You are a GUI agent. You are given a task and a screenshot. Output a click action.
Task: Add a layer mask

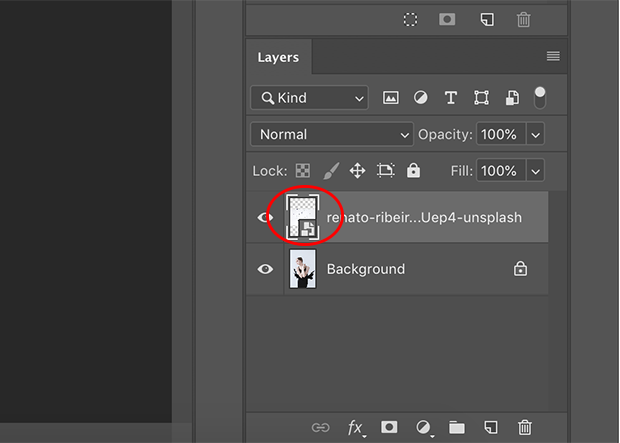pos(389,427)
